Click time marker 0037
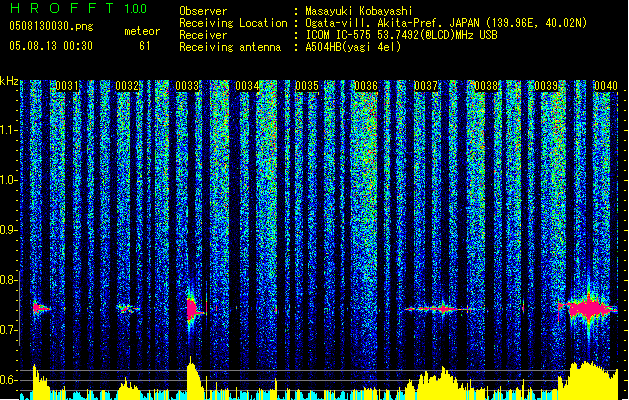 426,86
